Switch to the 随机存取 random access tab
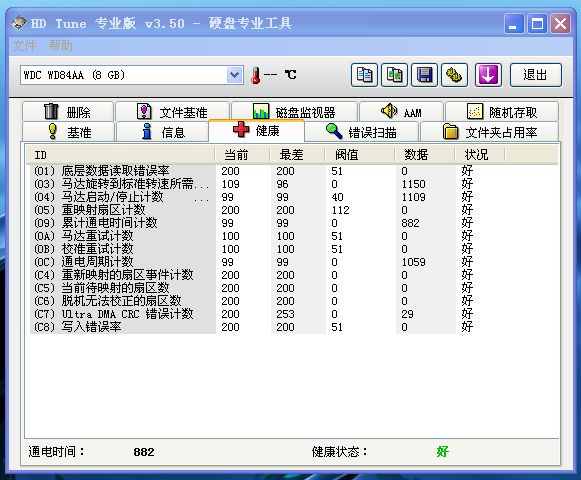 tap(502, 111)
